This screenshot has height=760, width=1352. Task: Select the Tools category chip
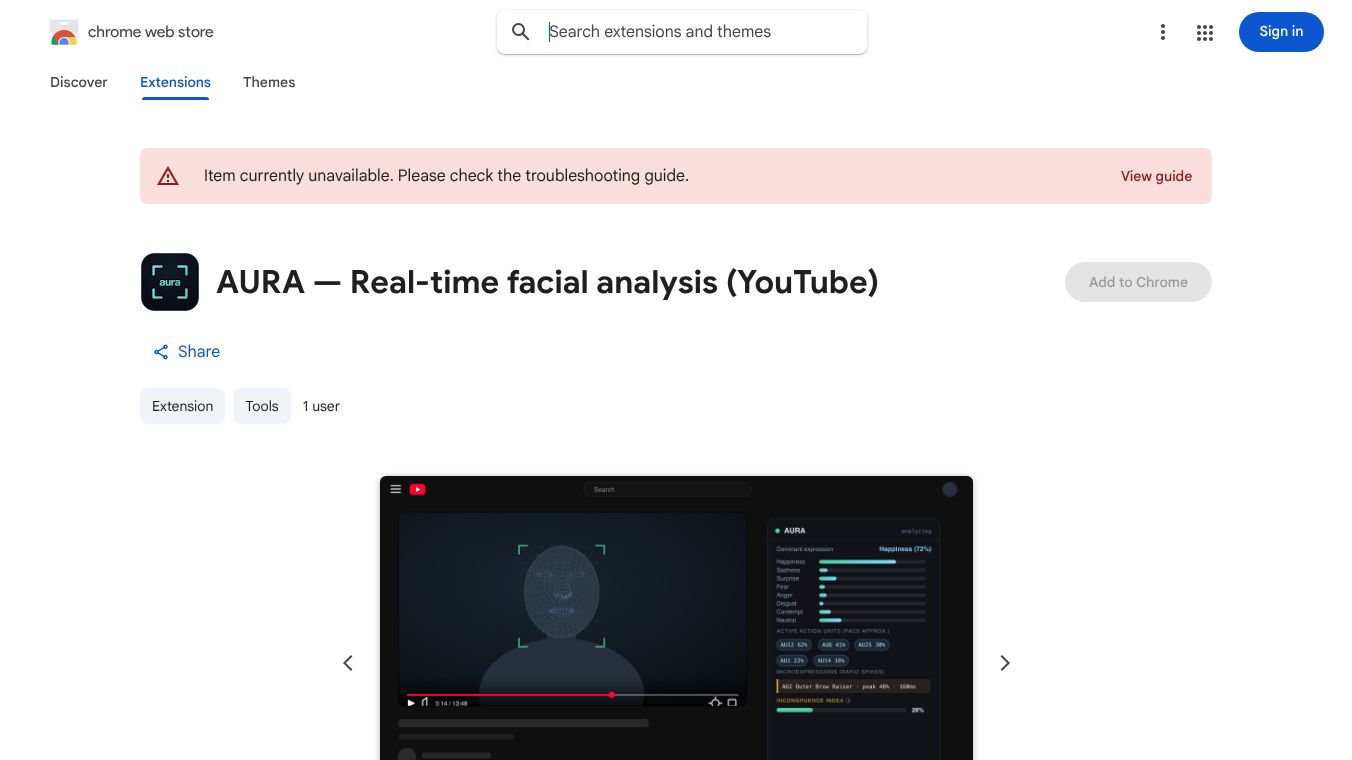262,406
